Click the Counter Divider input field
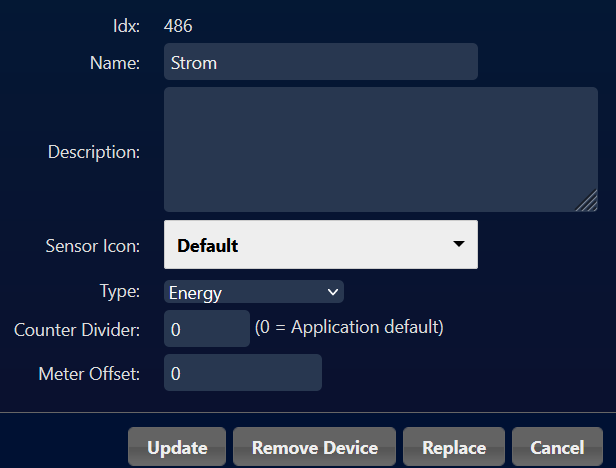616x468 pixels. [207, 329]
